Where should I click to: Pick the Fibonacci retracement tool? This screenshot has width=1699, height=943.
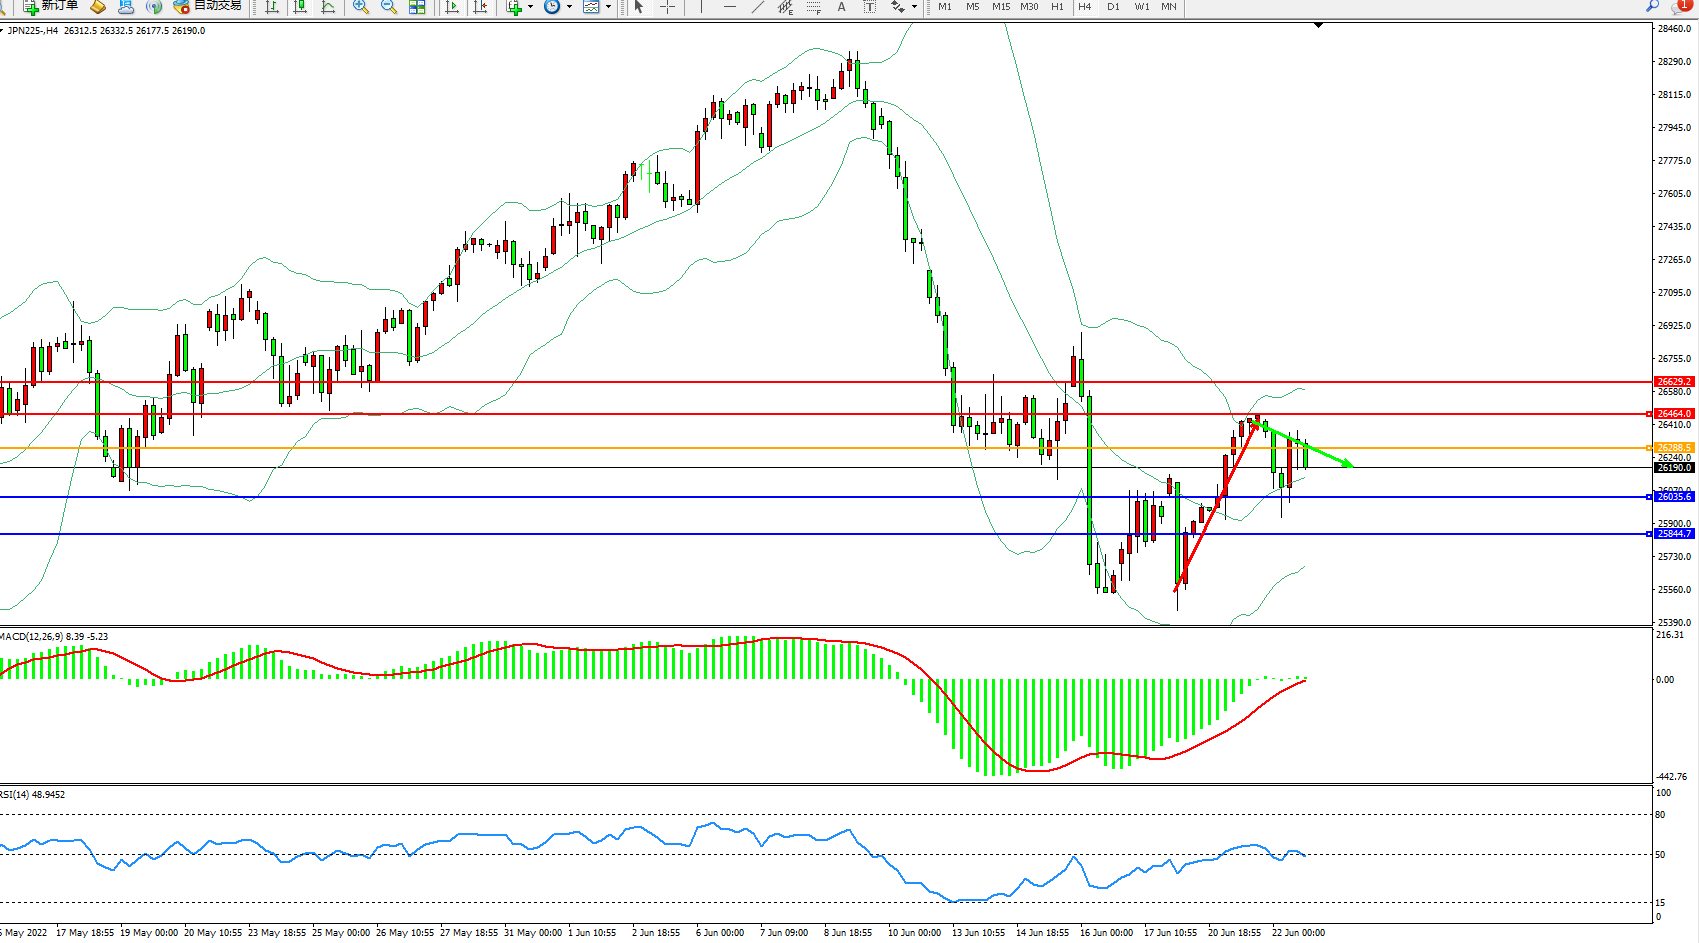click(x=813, y=7)
